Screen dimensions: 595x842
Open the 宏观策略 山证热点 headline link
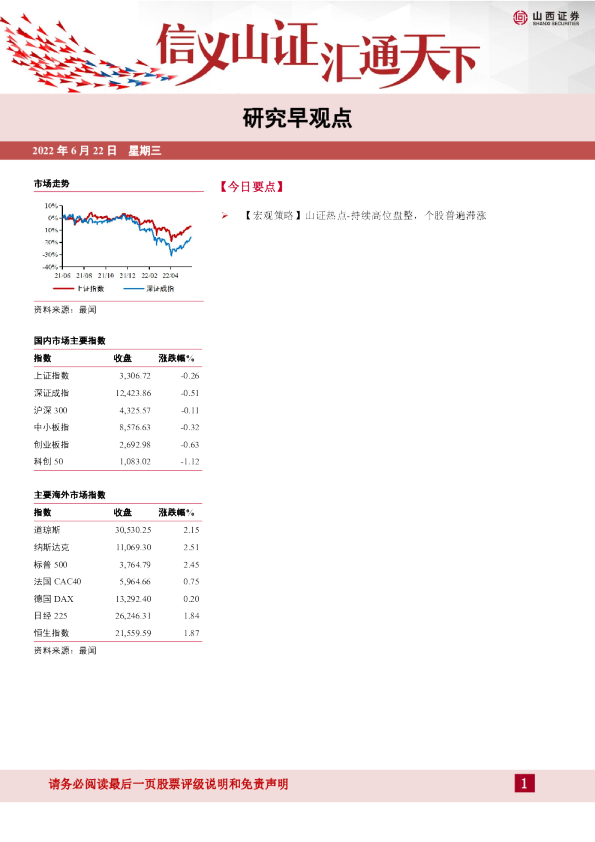[x=364, y=216]
